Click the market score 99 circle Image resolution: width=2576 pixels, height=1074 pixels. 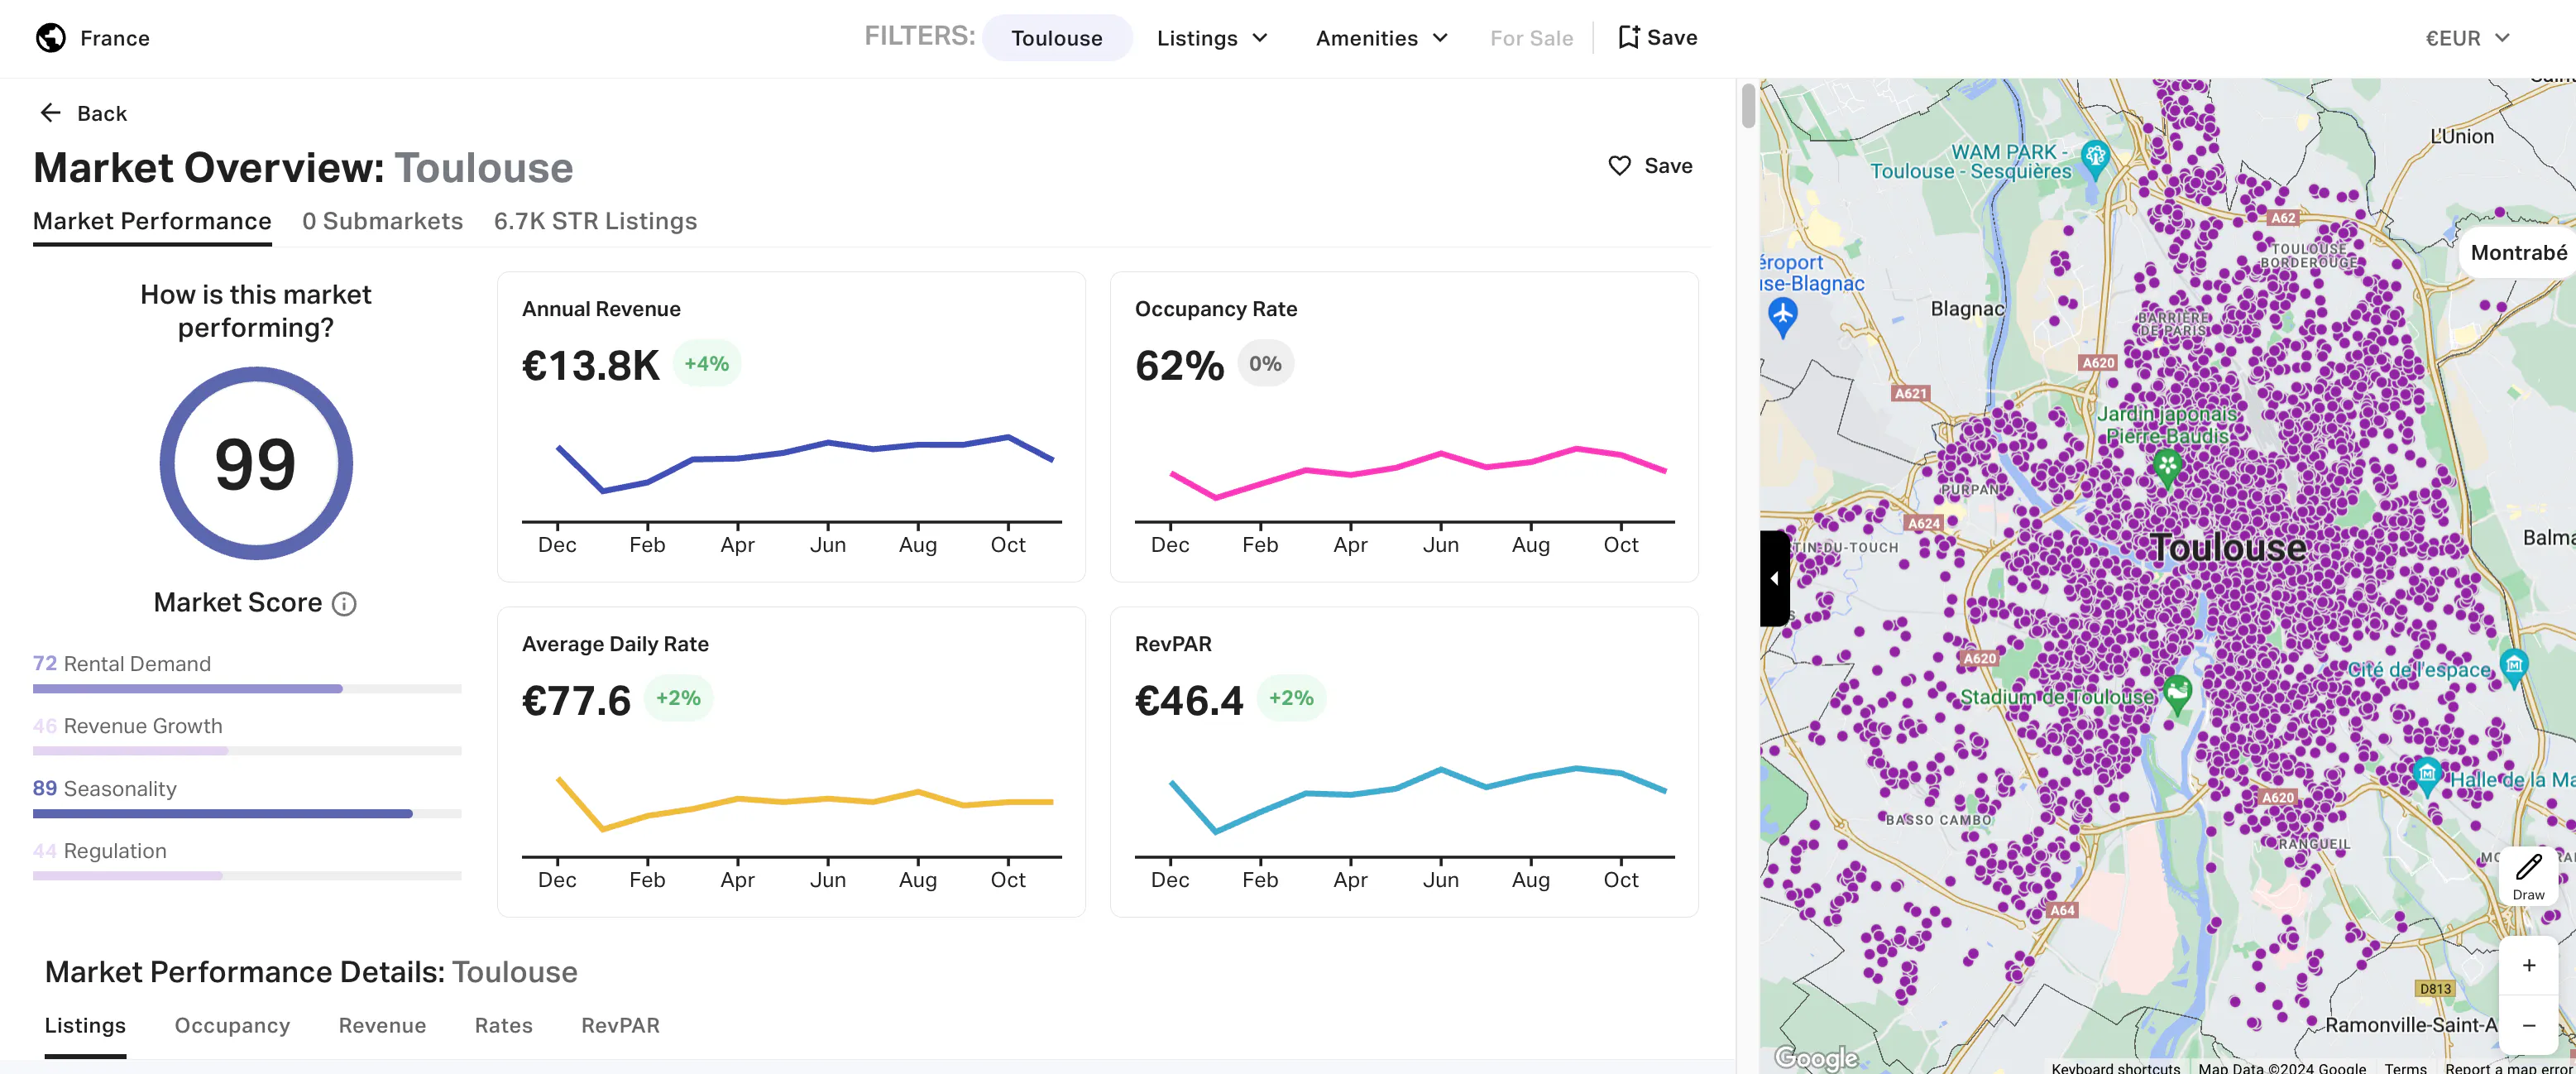tap(256, 463)
